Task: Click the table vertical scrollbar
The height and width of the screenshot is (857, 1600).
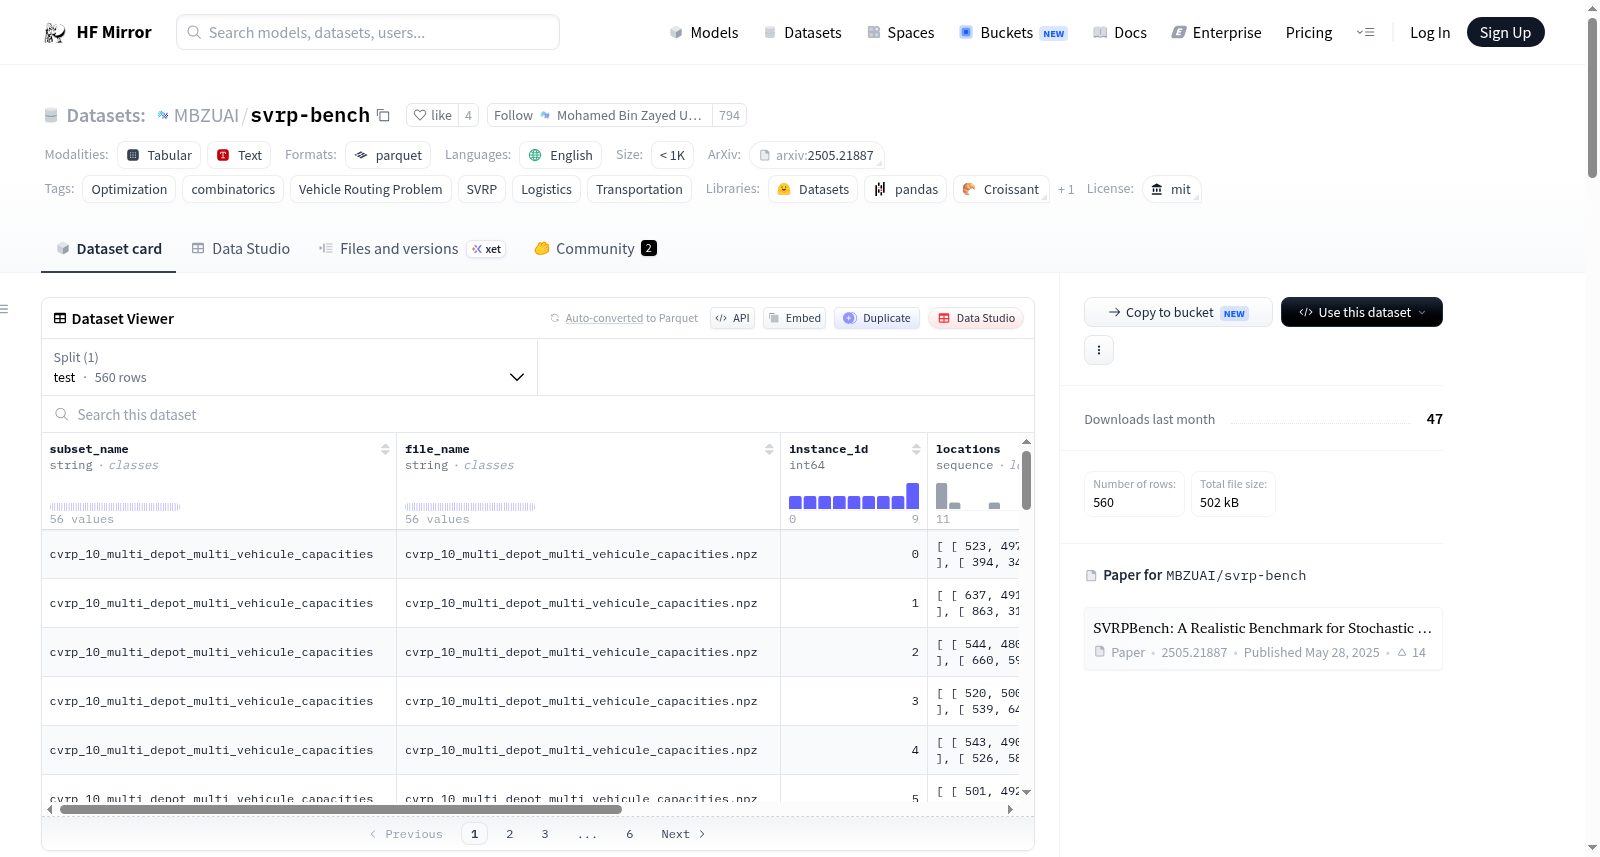Action: click(1026, 480)
